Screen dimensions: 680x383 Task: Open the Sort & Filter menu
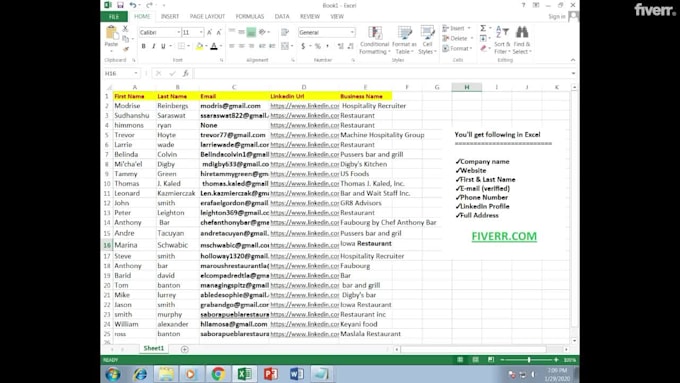(502, 40)
